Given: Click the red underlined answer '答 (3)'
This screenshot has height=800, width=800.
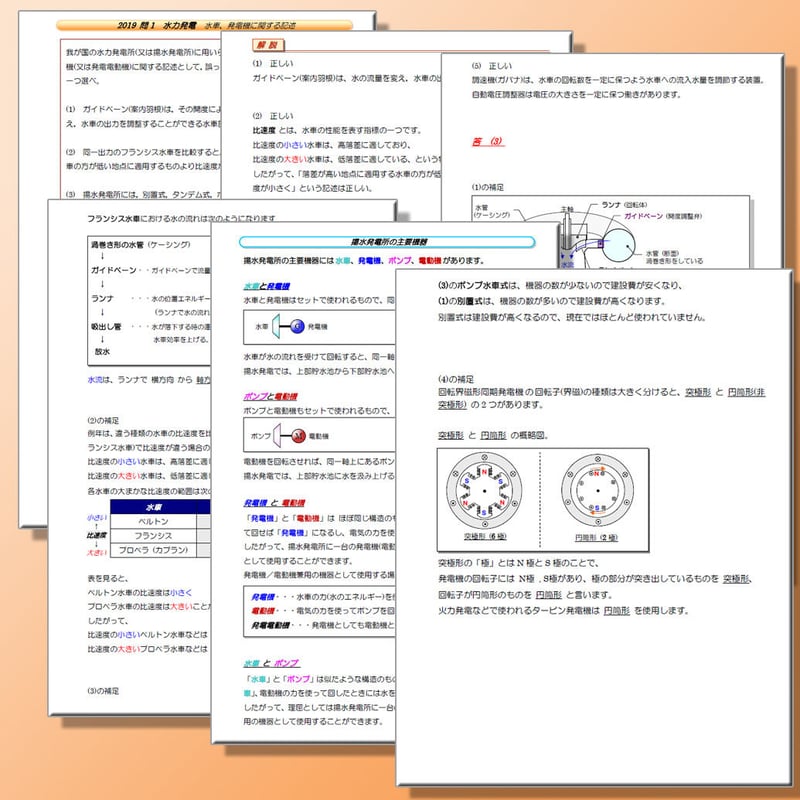Looking at the screenshot, I should [x=488, y=141].
